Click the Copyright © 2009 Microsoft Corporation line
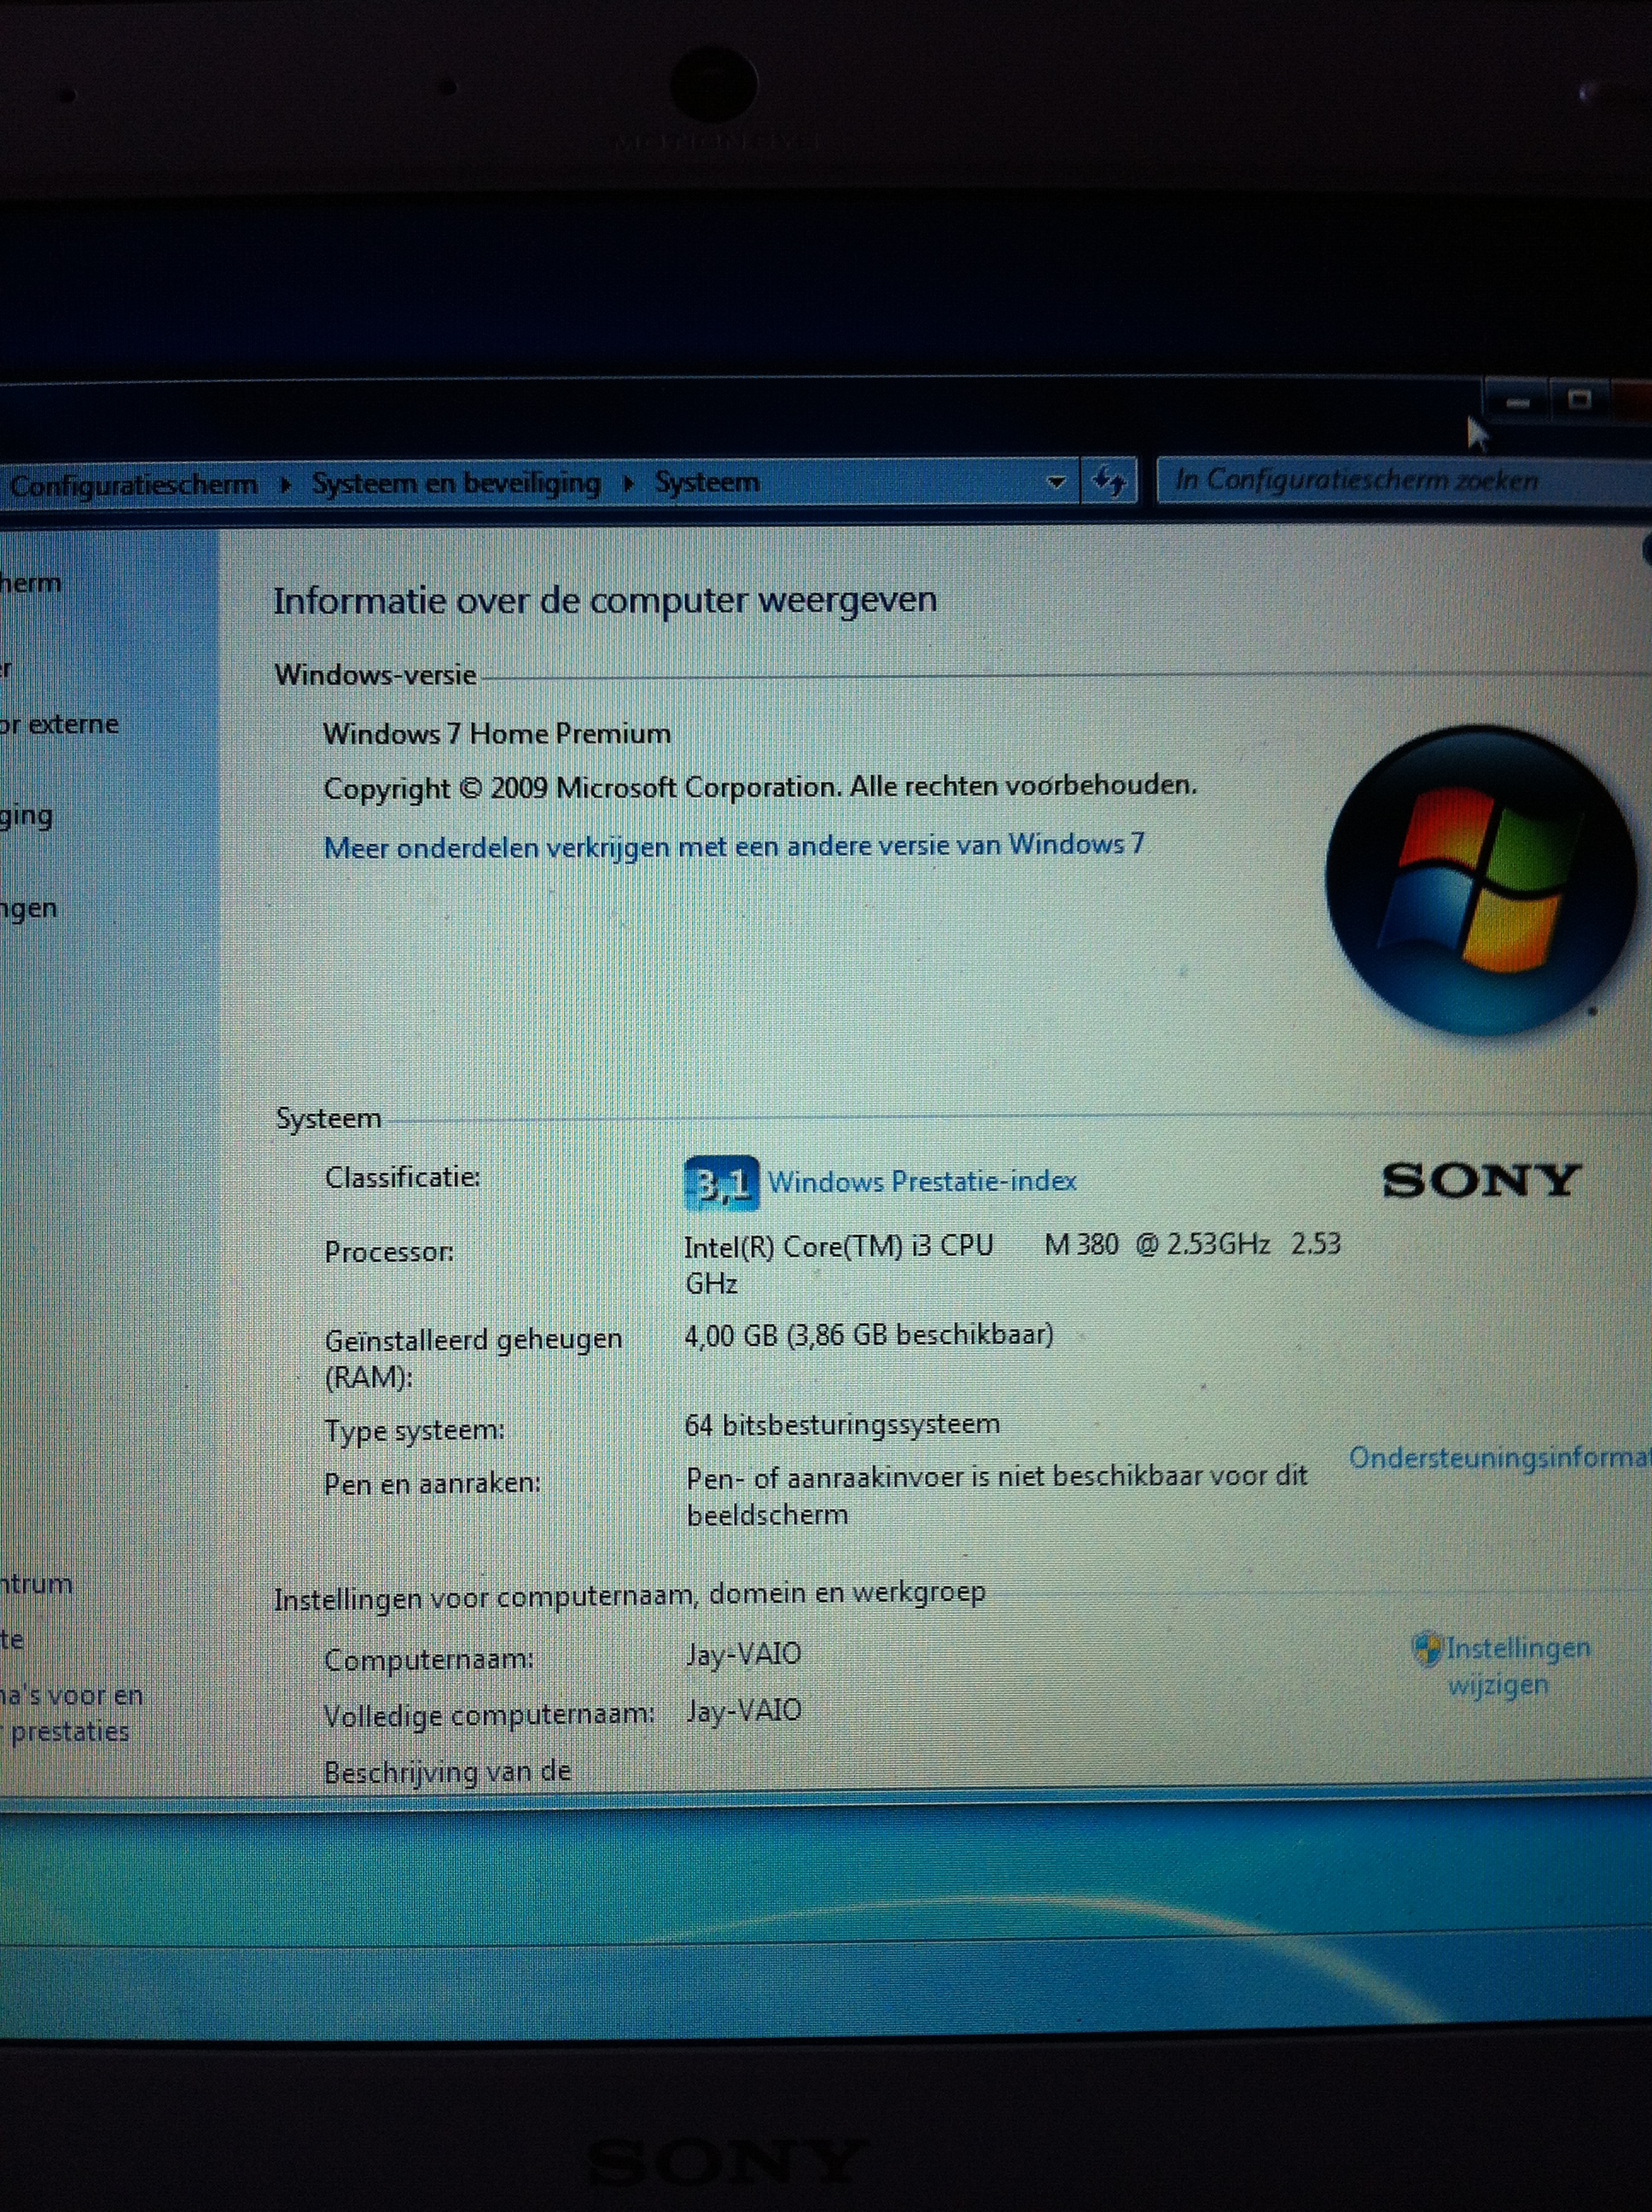This screenshot has height=2212, width=1652. click(760, 787)
